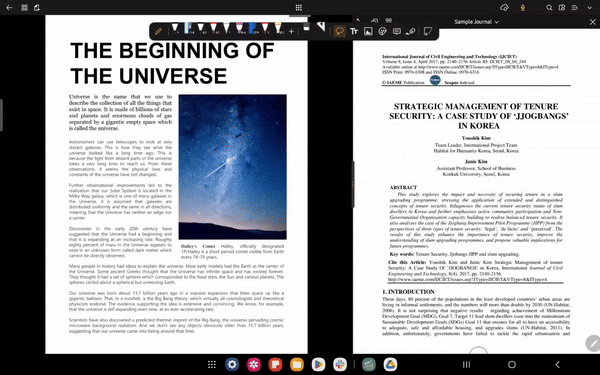Tap the note refresh icon beside grid view
The height and width of the screenshot is (375, 600).
37,7
